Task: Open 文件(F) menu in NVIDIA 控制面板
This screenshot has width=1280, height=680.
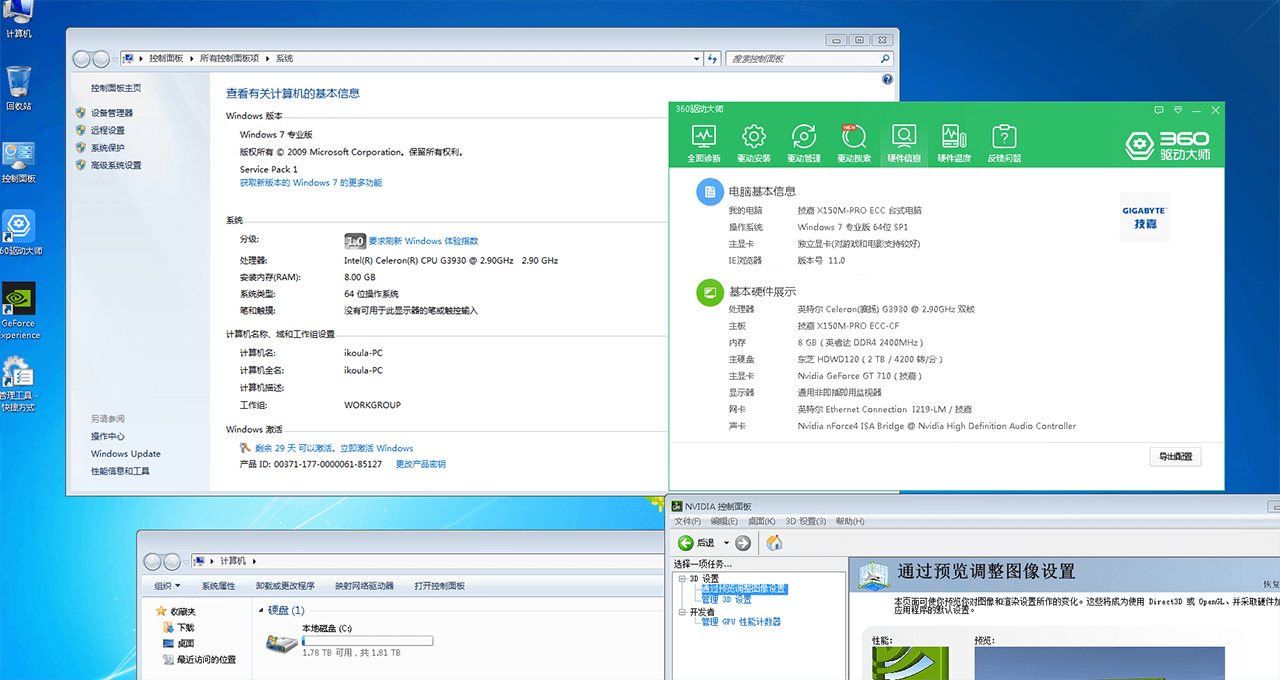Action: click(688, 521)
